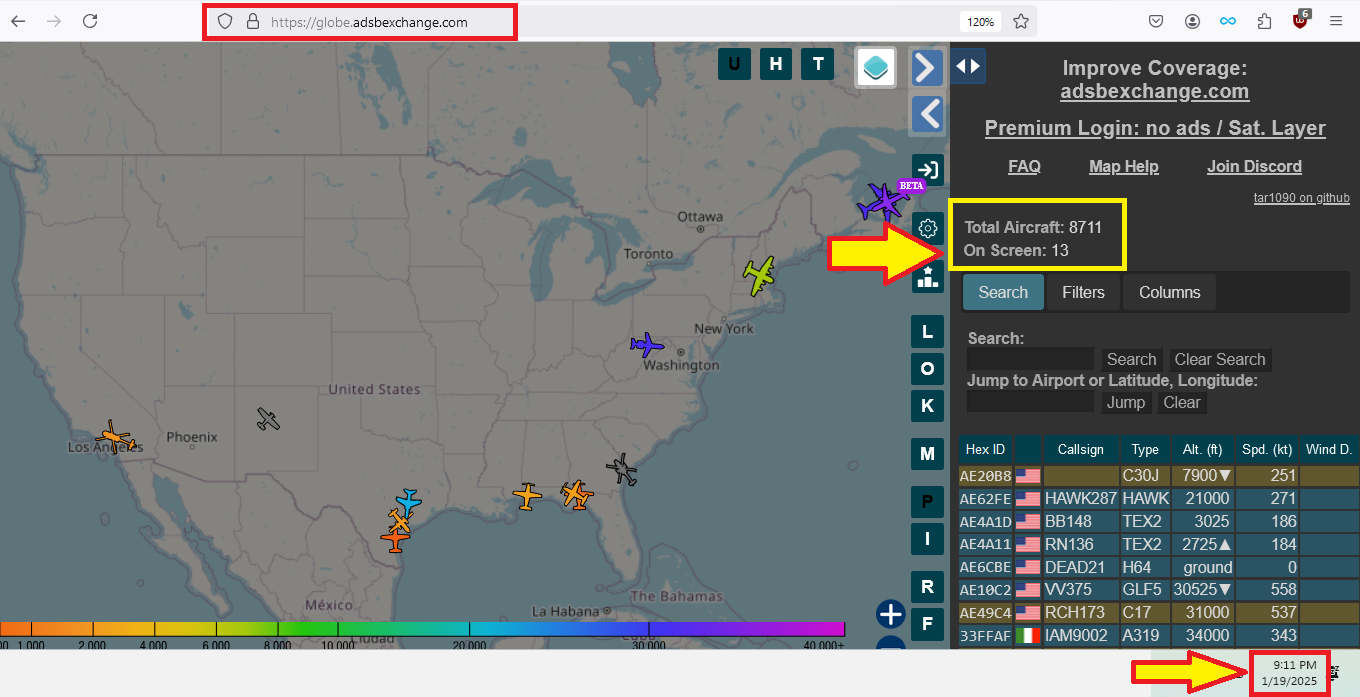Select the green aircraft northeast of New York
Image resolution: width=1360 pixels, height=697 pixels.
(x=760, y=275)
